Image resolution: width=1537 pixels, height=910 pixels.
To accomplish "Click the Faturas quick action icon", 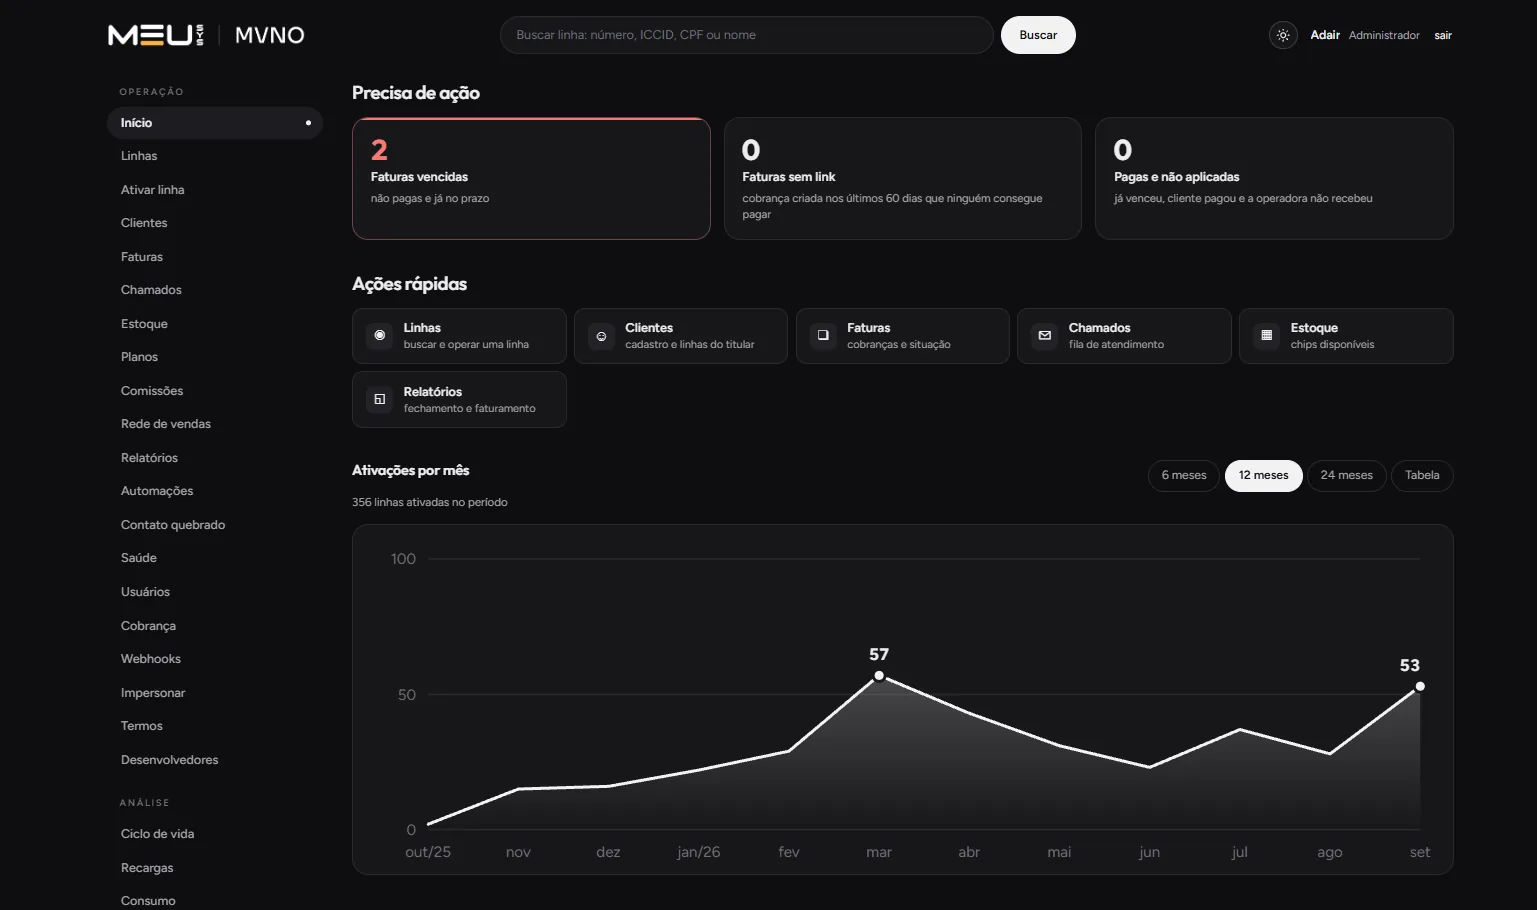I will pyautogui.click(x=823, y=336).
